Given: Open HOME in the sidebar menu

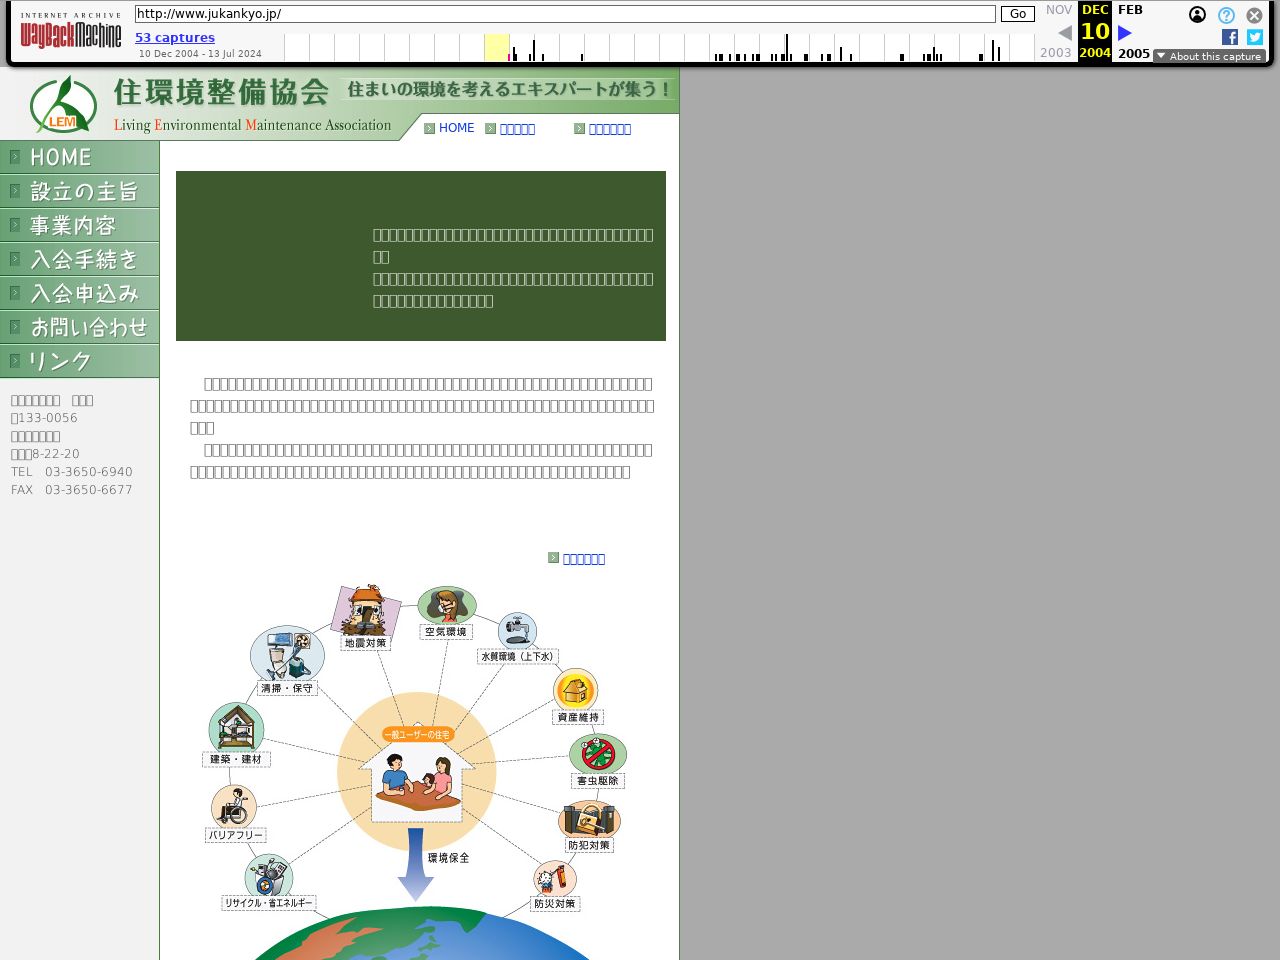Looking at the screenshot, I should 79,157.
